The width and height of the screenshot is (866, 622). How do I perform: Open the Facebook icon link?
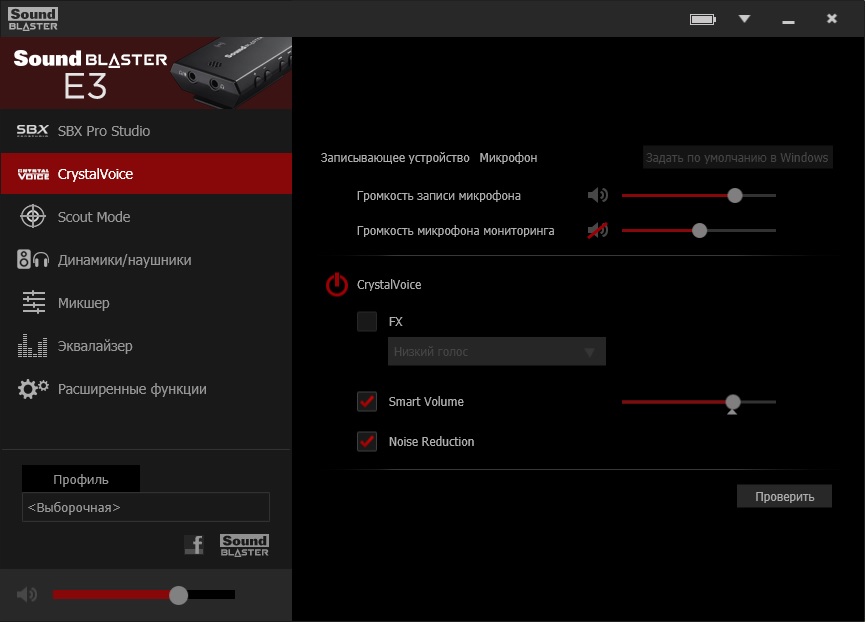[194, 545]
